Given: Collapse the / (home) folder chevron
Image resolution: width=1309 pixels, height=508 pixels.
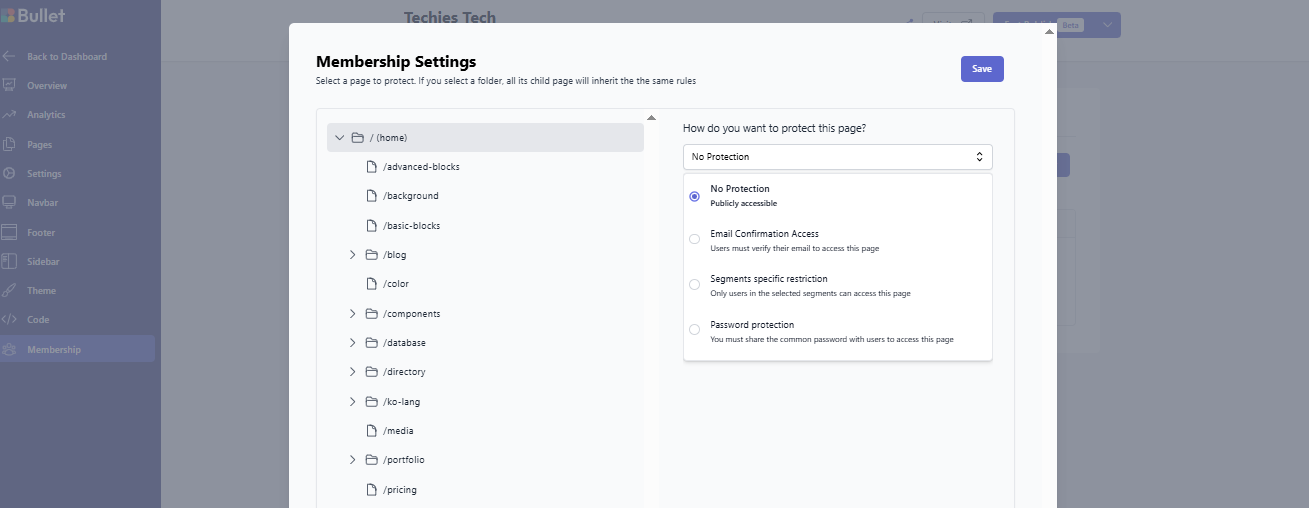Looking at the screenshot, I should (x=340, y=138).
